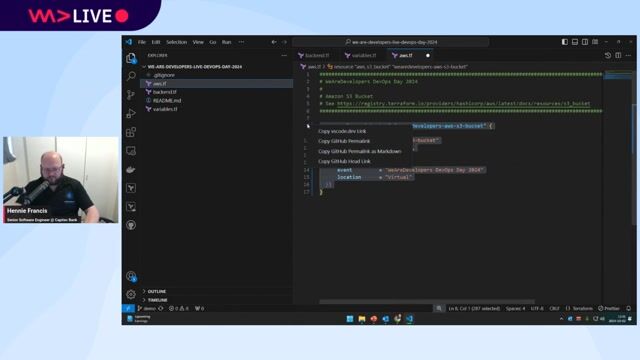Open the Run menu
Viewport: 640px width, 360px height.
[x=227, y=42]
